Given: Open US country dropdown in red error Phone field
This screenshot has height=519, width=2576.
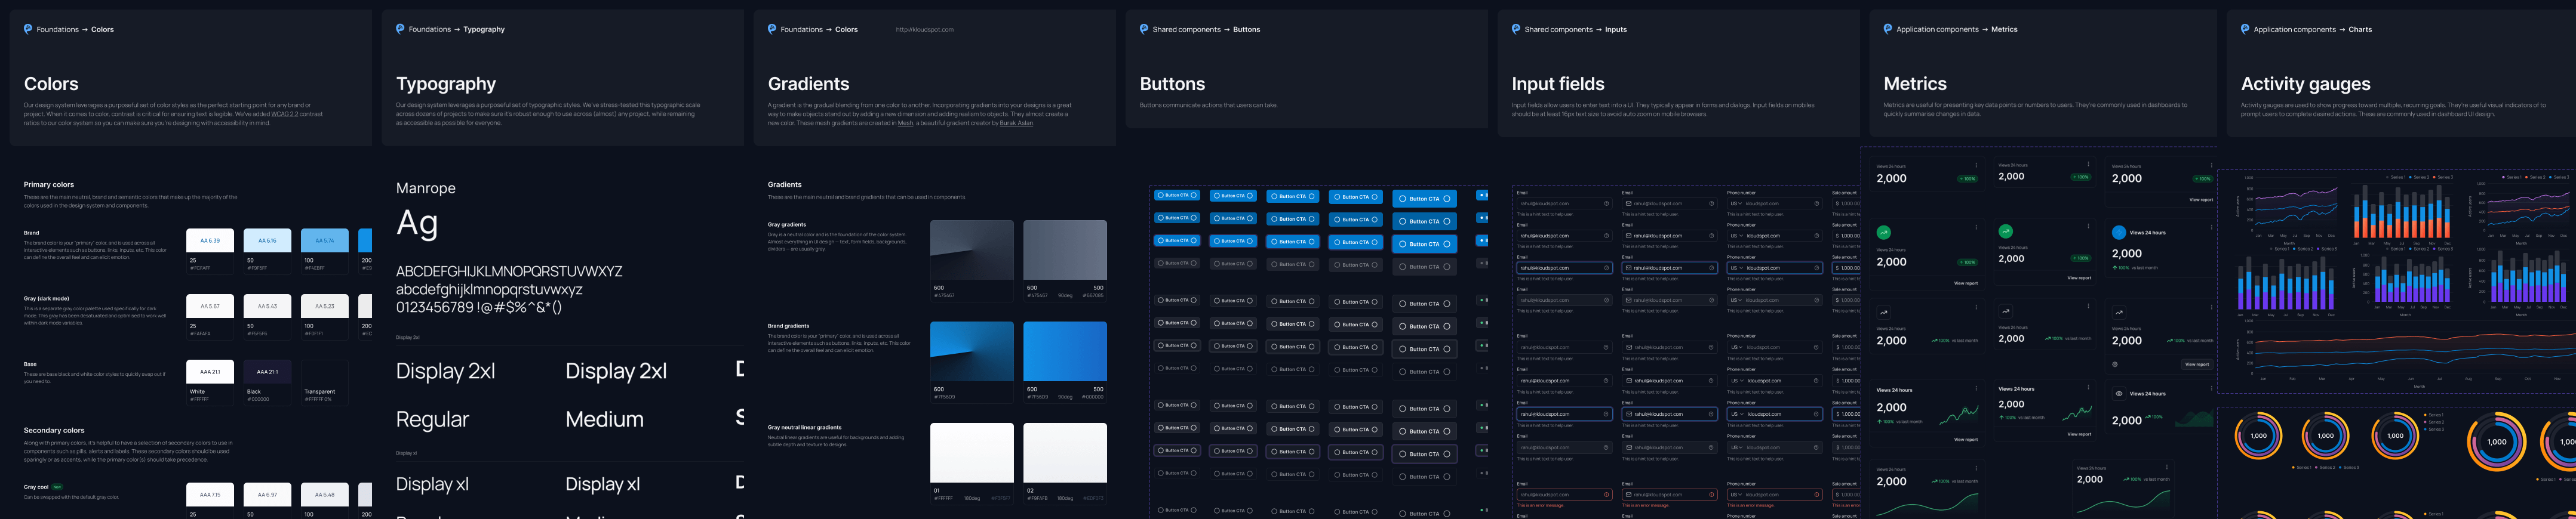Looking at the screenshot, I should 1737,495.
